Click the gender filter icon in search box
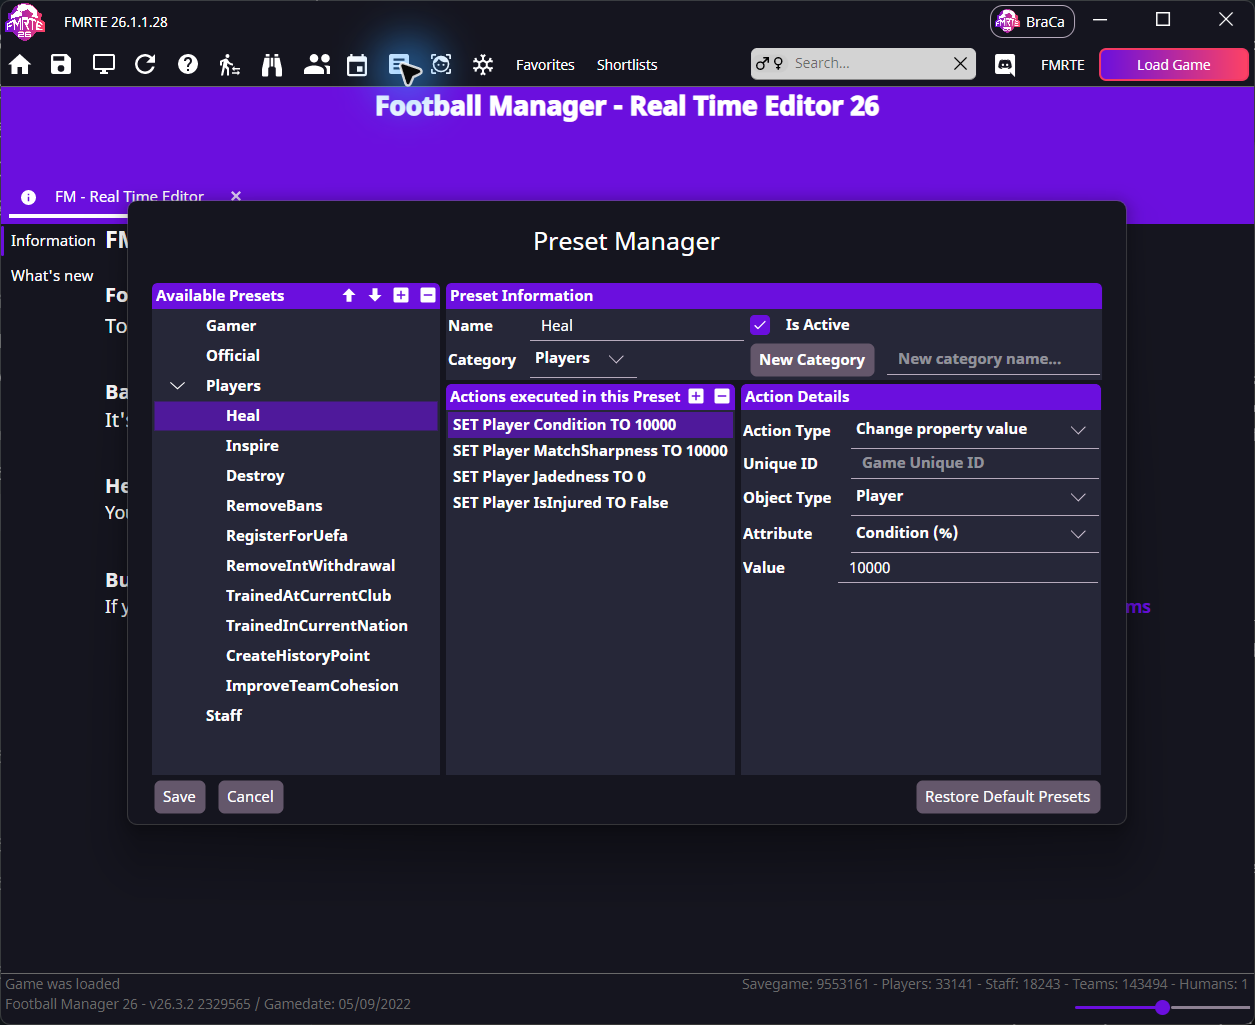The image size is (1255, 1025). click(769, 64)
